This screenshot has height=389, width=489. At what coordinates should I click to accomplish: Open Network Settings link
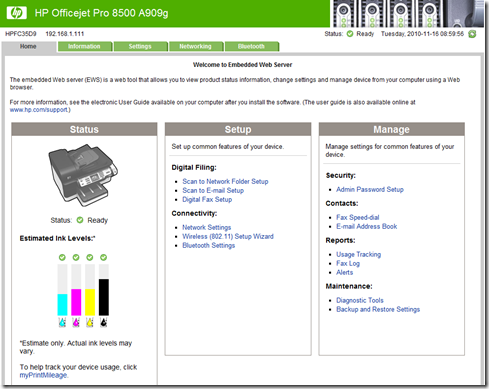click(x=207, y=227)
